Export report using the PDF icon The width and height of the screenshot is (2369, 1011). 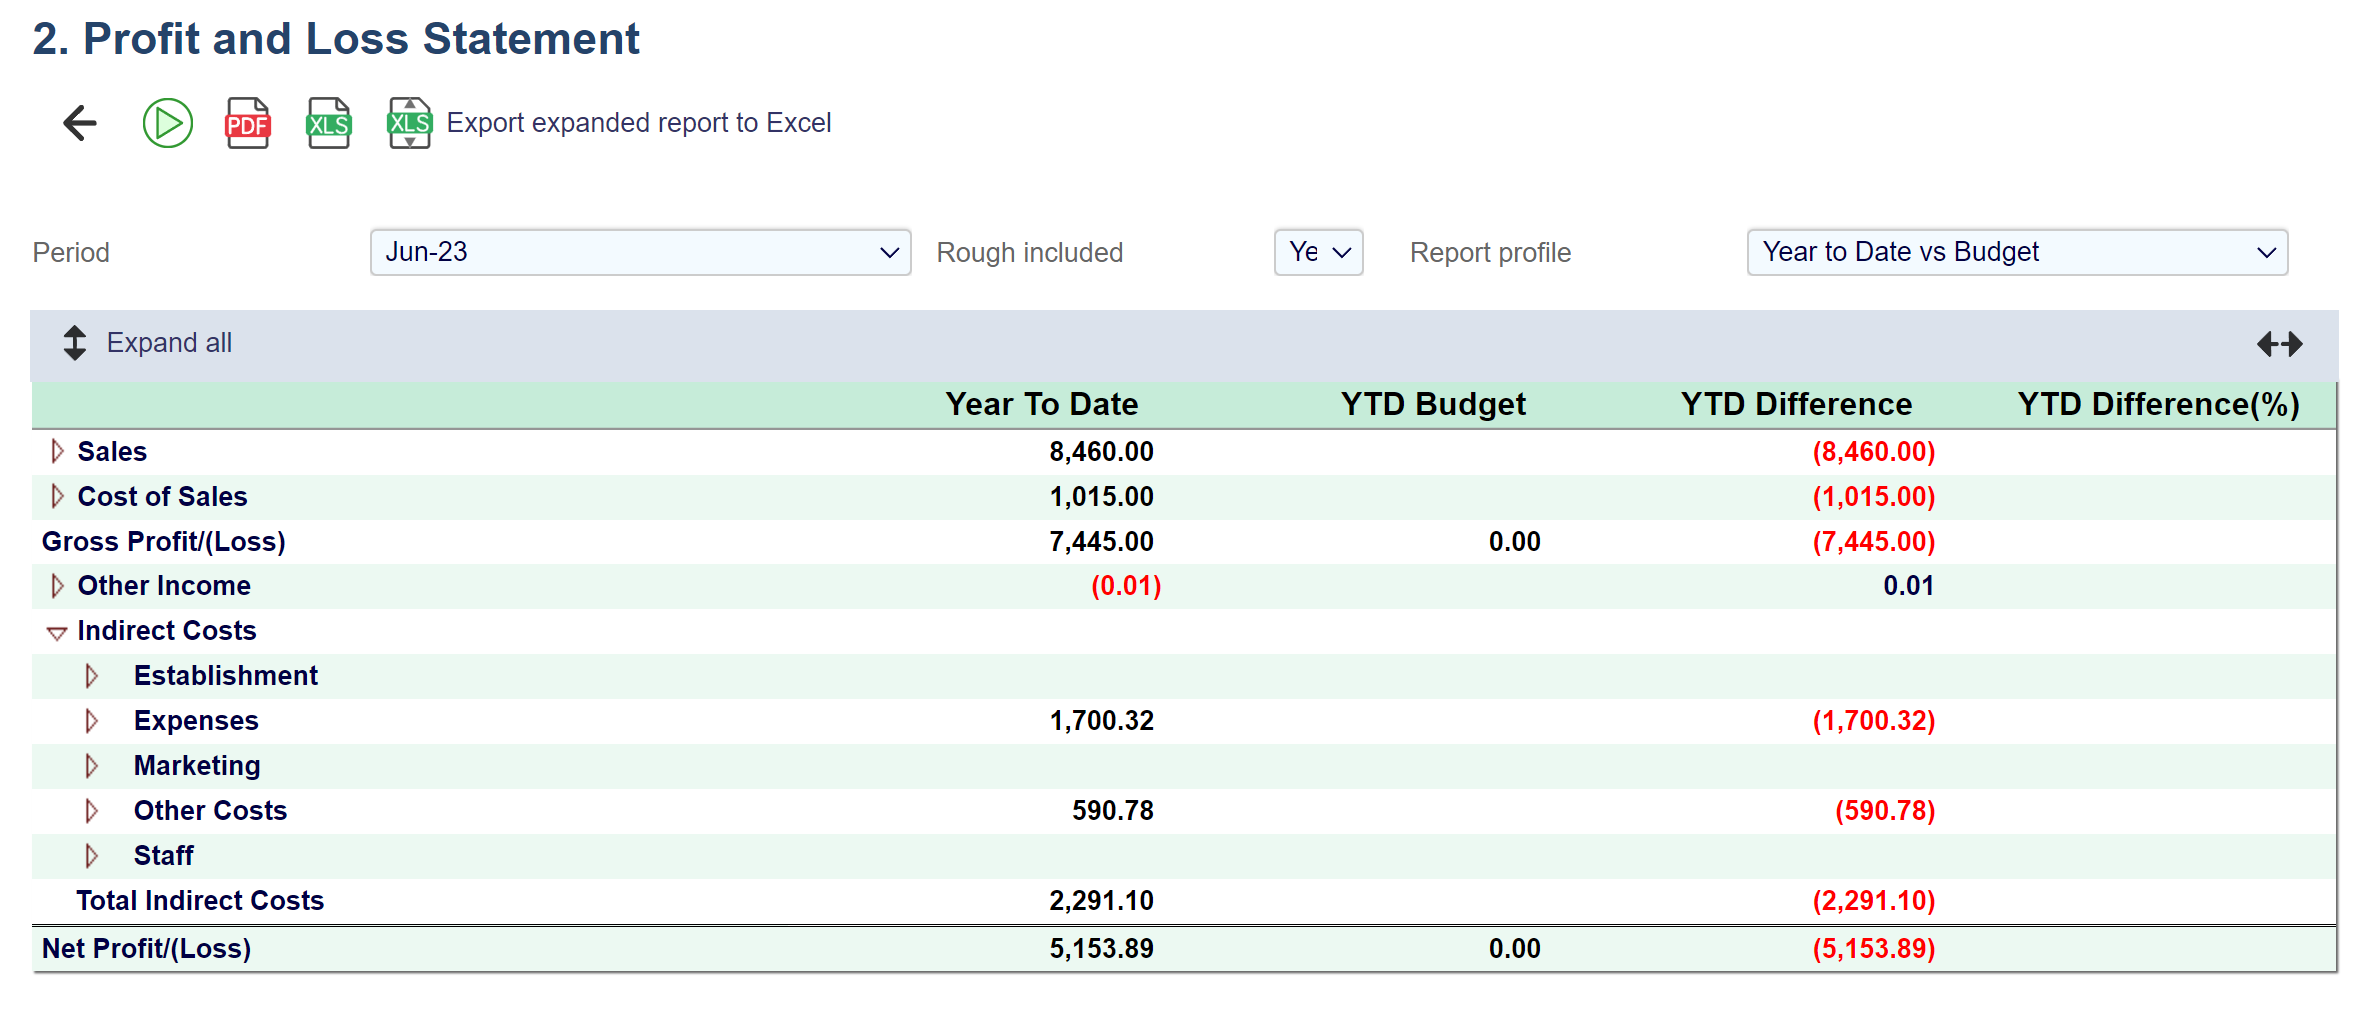point(247,123)
